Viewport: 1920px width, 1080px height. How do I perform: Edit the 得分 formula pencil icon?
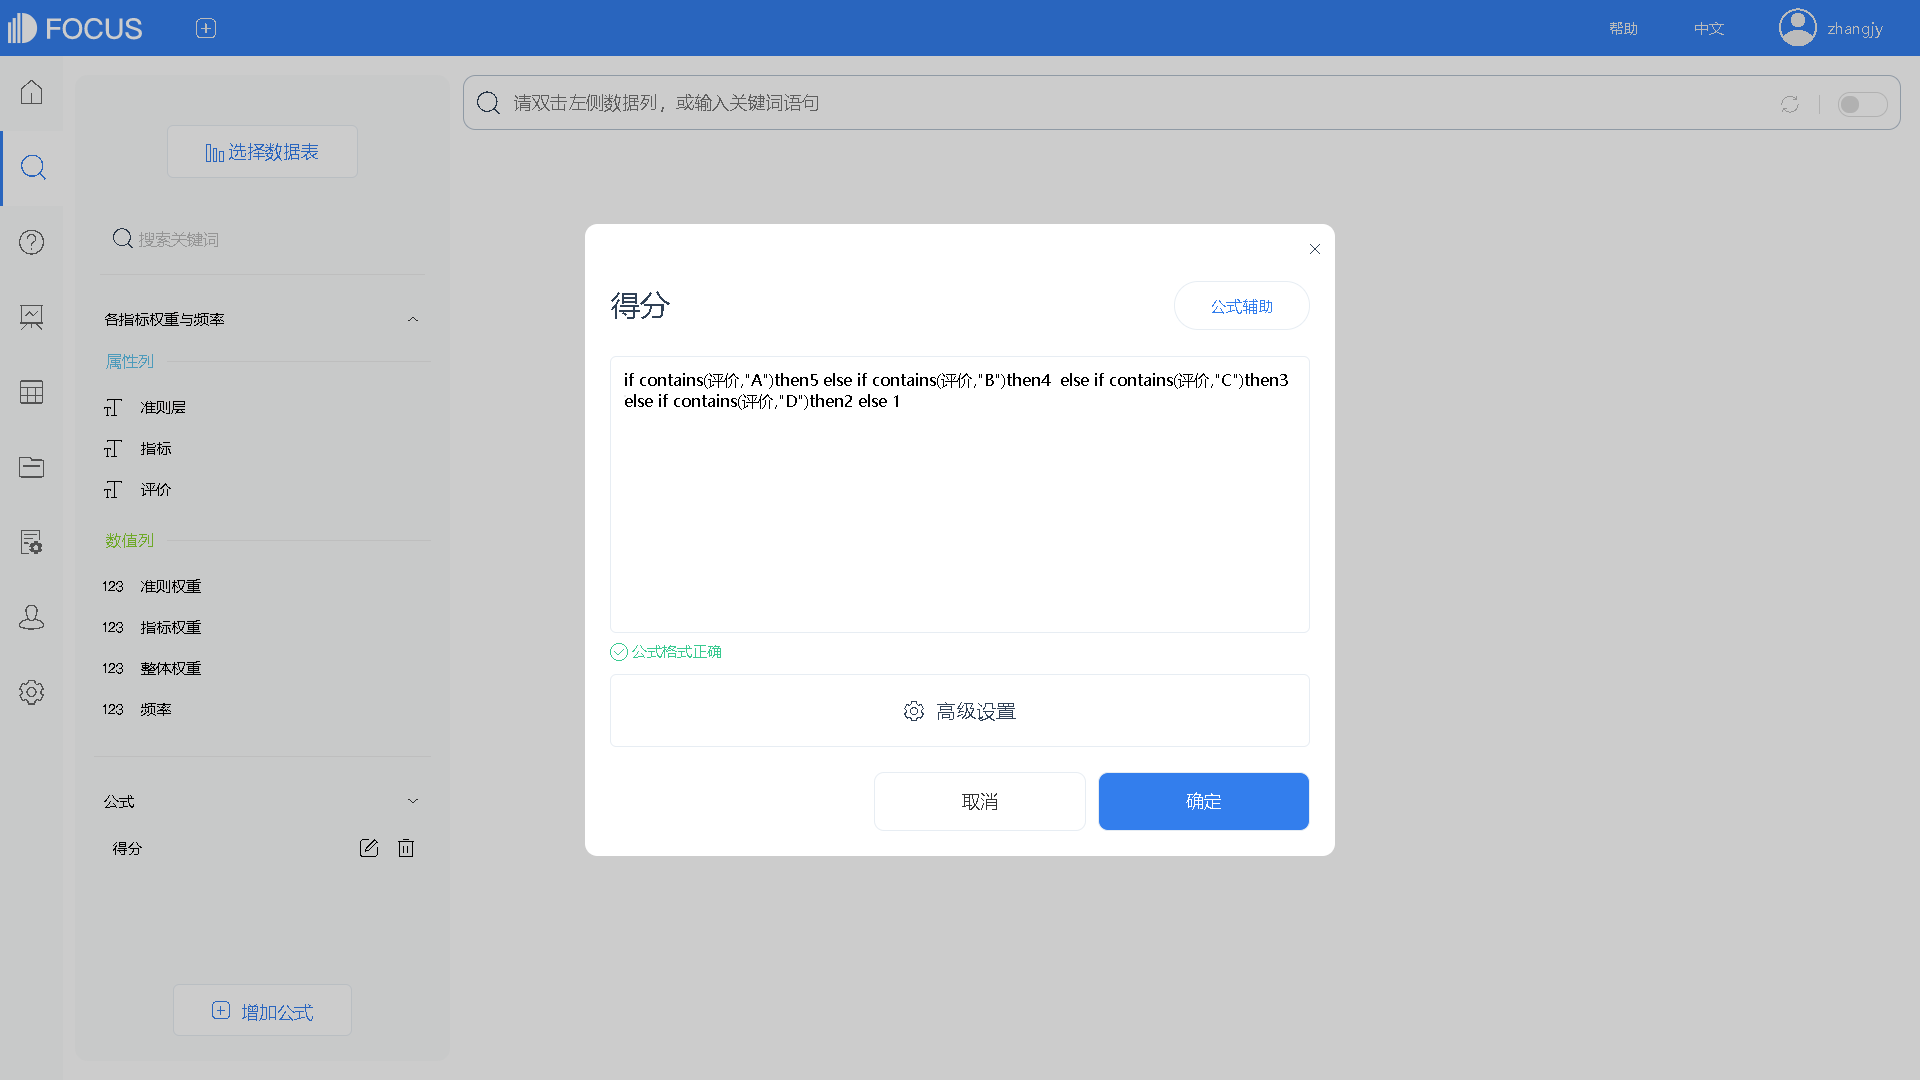click(369, 848)
